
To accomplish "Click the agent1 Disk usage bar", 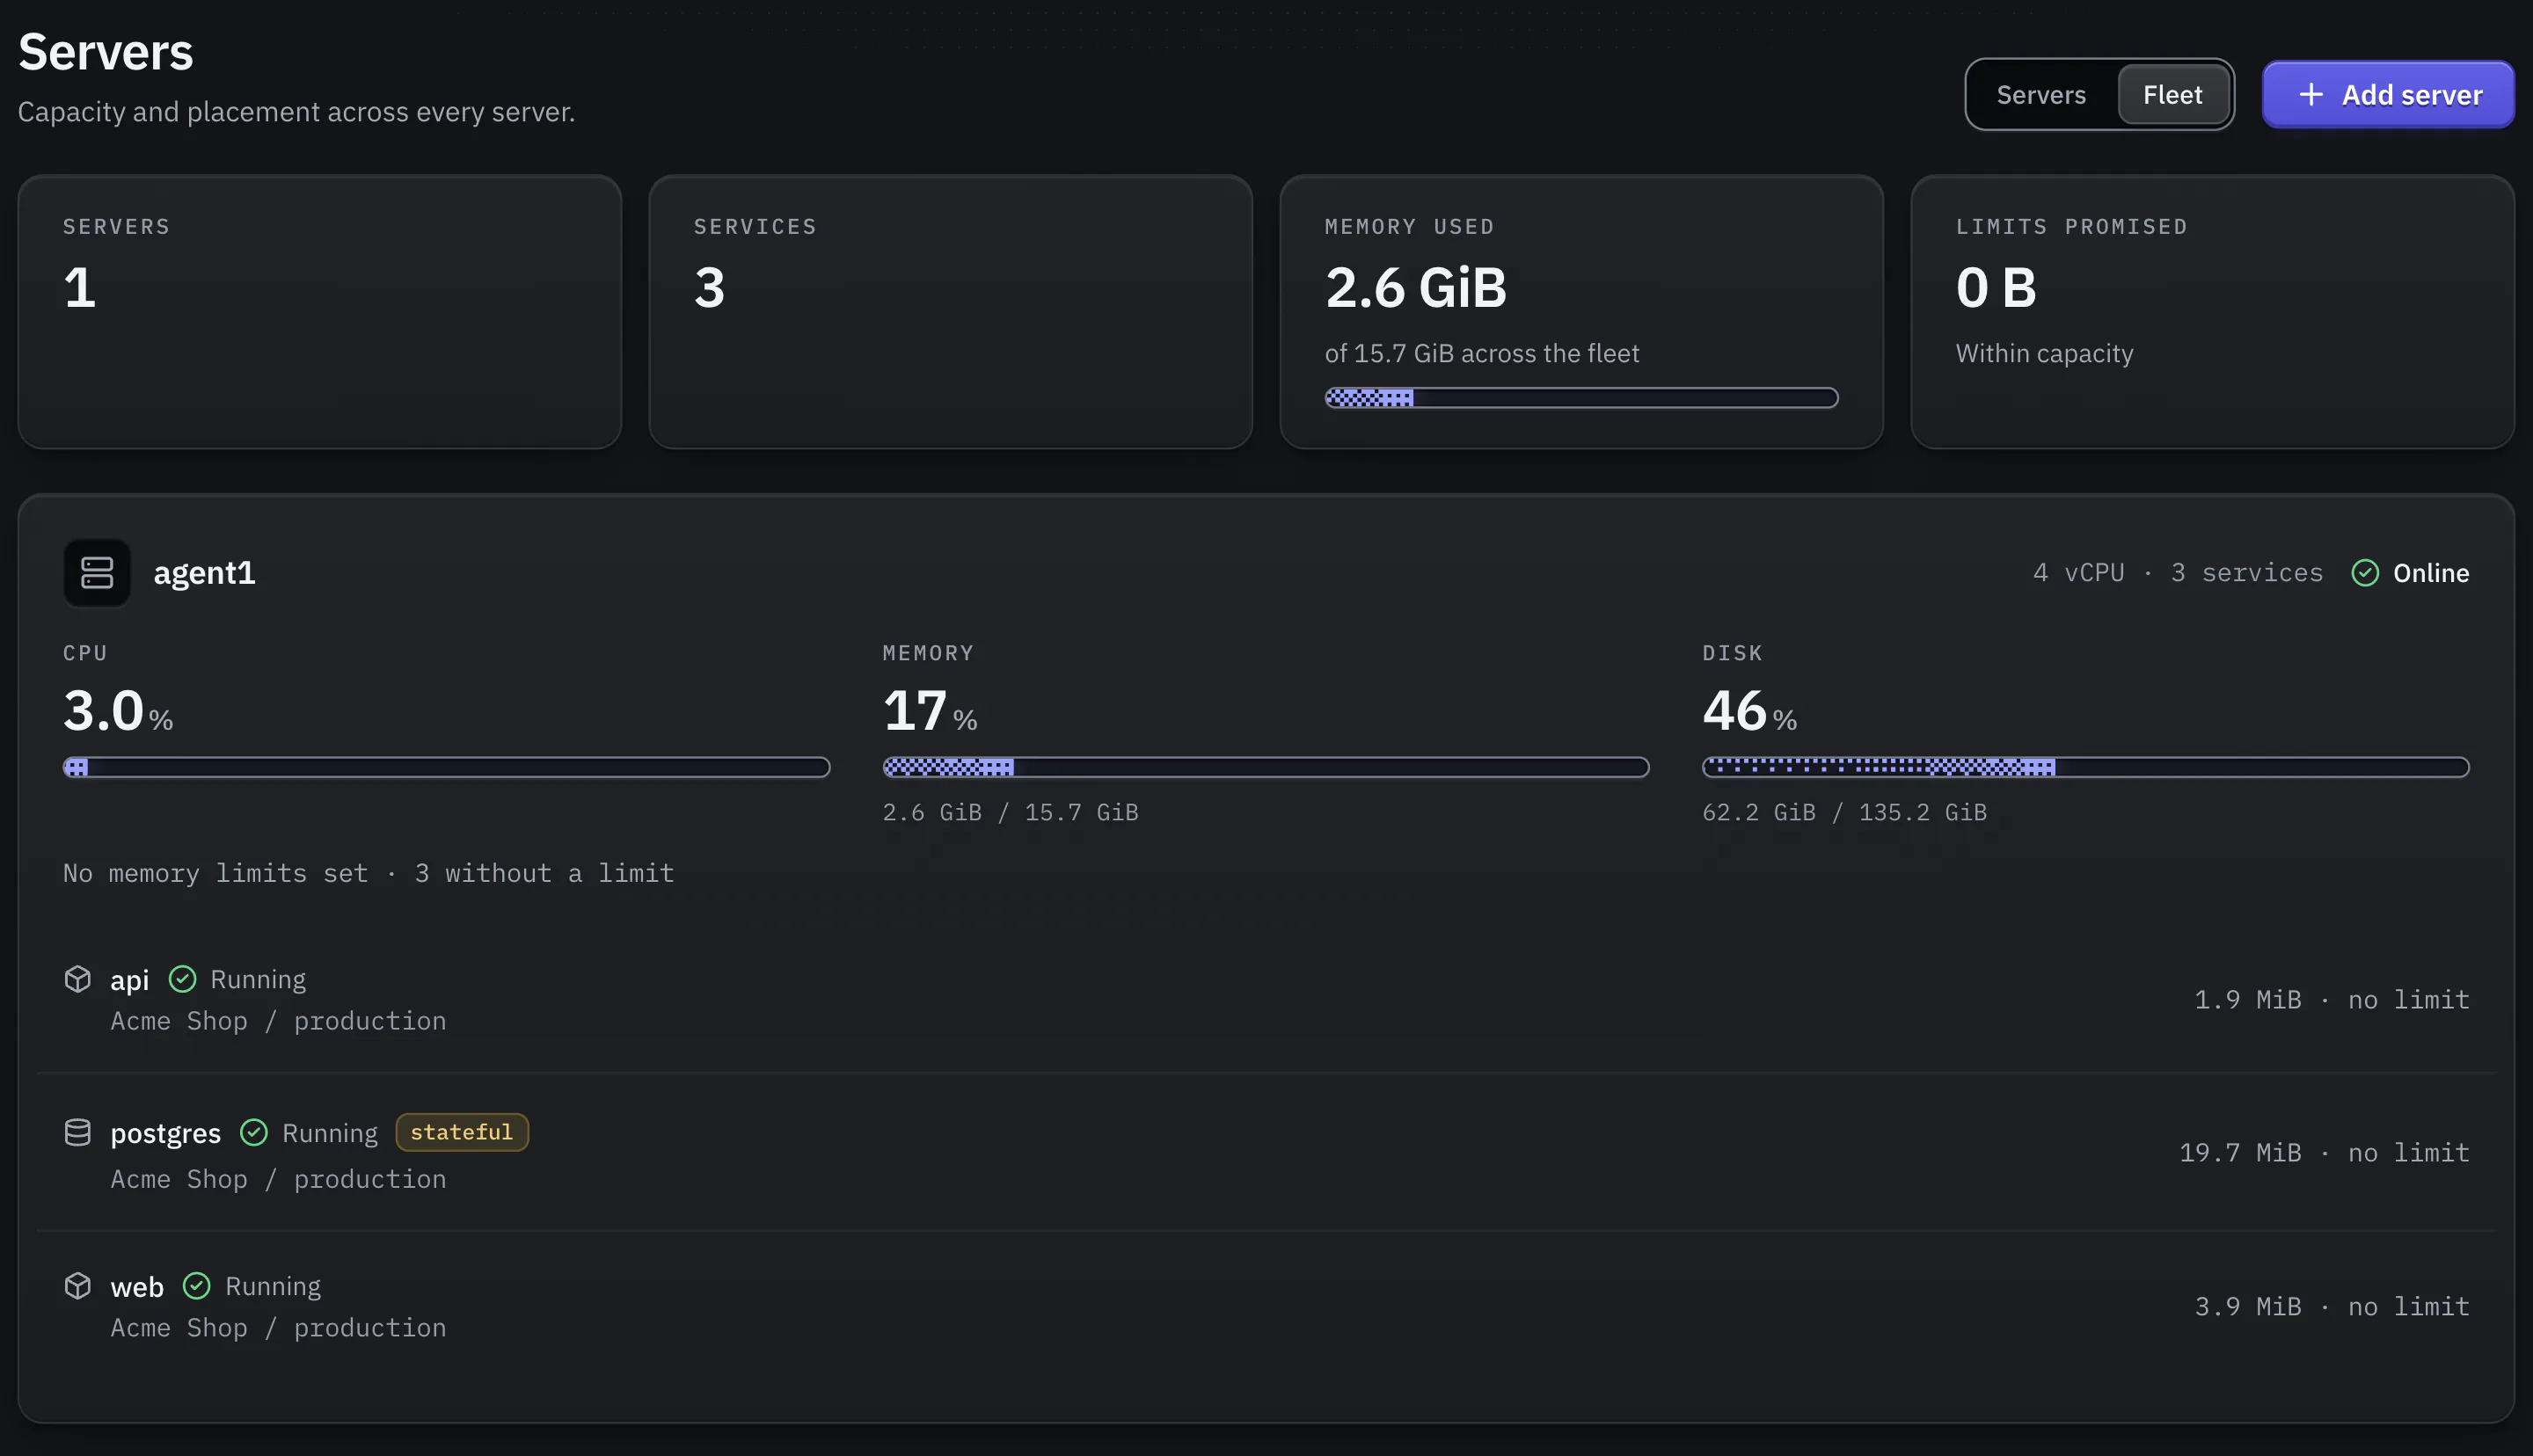I will [2085, 767].
